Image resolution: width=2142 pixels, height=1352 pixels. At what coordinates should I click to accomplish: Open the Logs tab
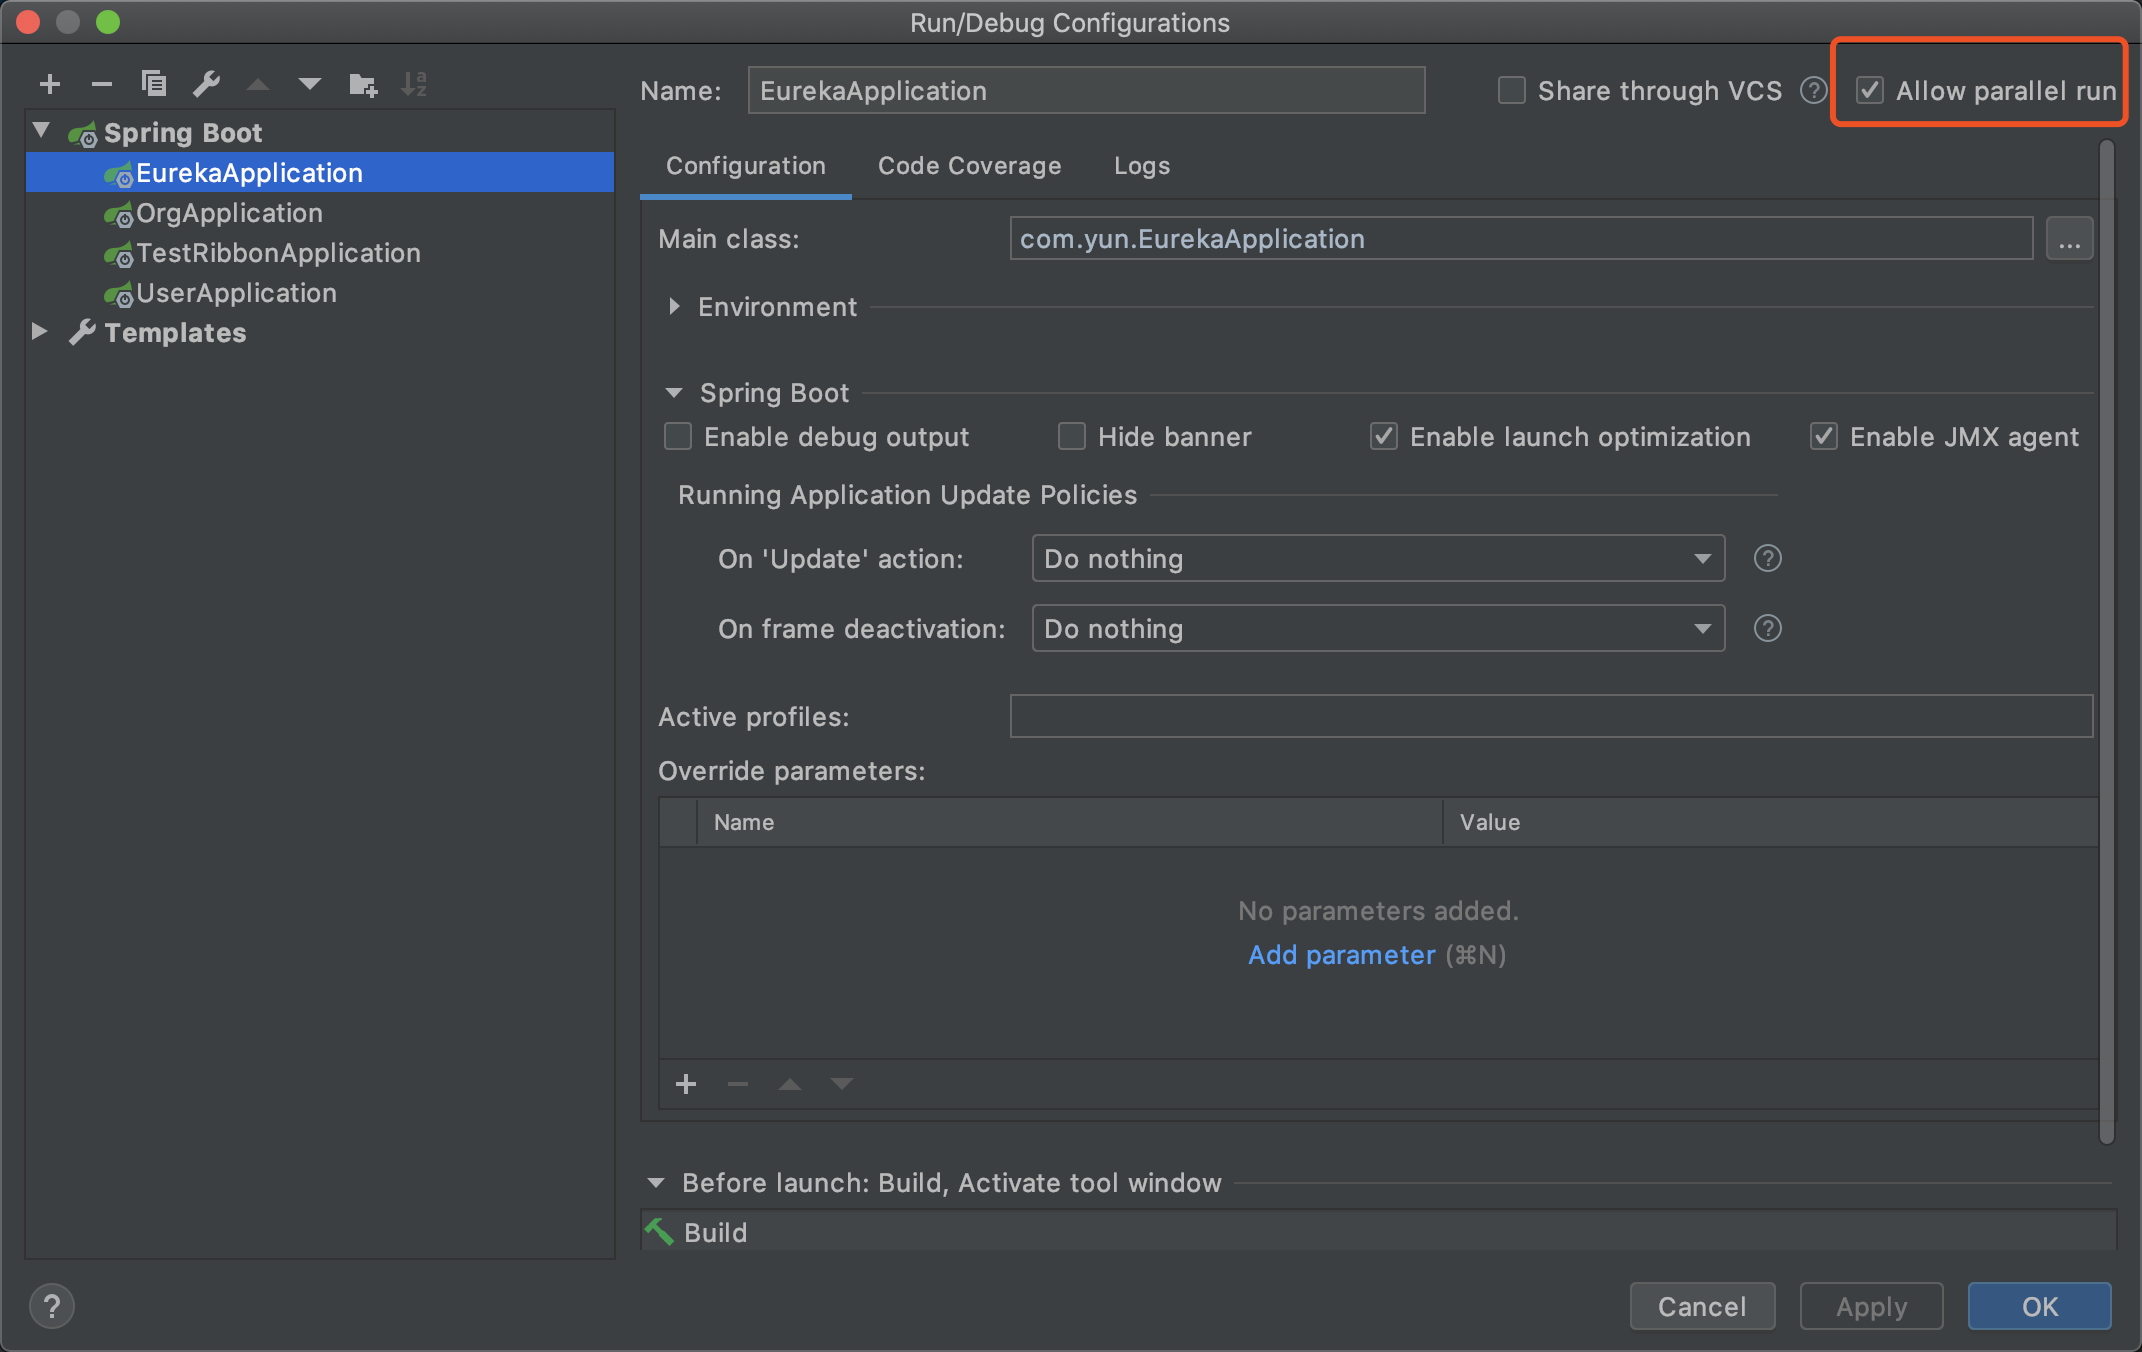click(1141, 166)
